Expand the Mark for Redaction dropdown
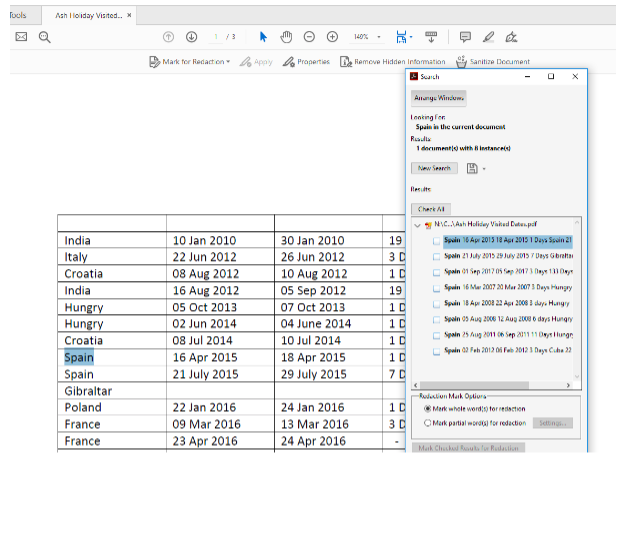637x556 pixels. pyautogui.click(x=228, y=62)
